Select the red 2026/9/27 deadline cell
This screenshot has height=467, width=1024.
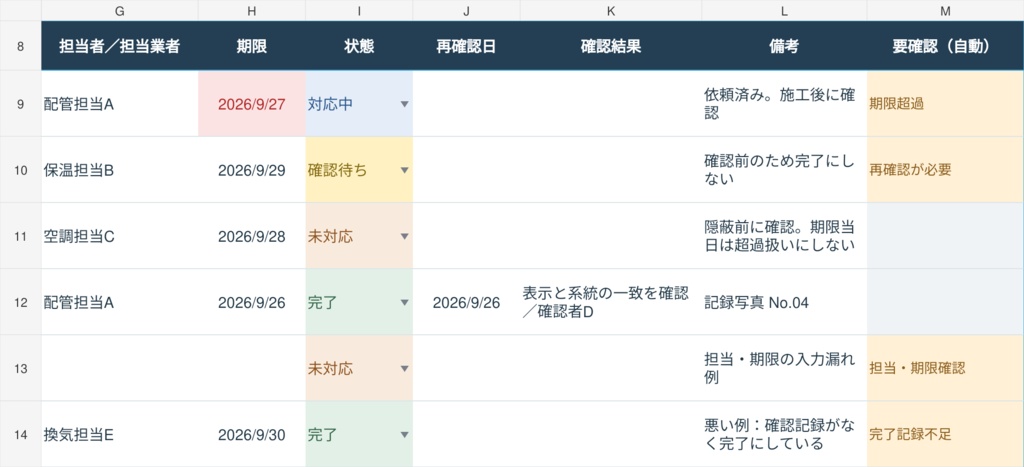[x=252, y=104]
